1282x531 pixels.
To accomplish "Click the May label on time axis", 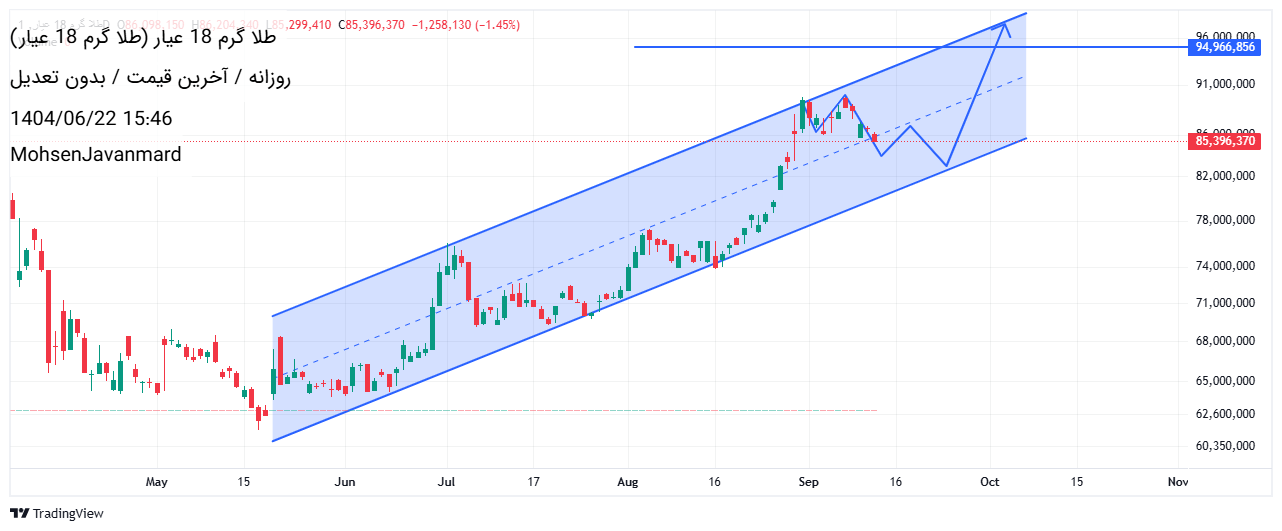I will pyautogui.click(x=157, y=482).
